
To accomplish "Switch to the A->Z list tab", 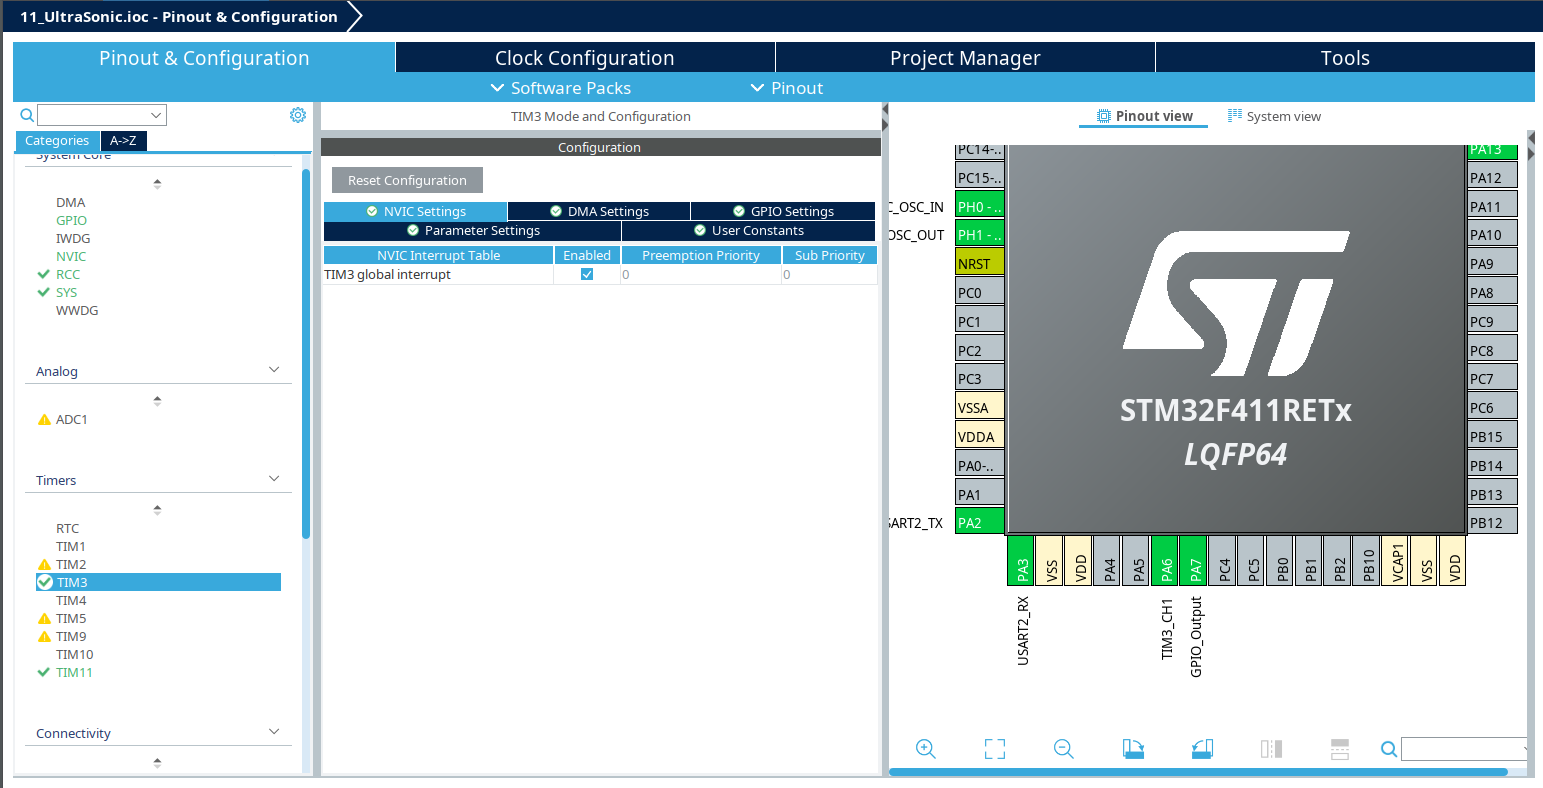I will [x=124, y=141].
